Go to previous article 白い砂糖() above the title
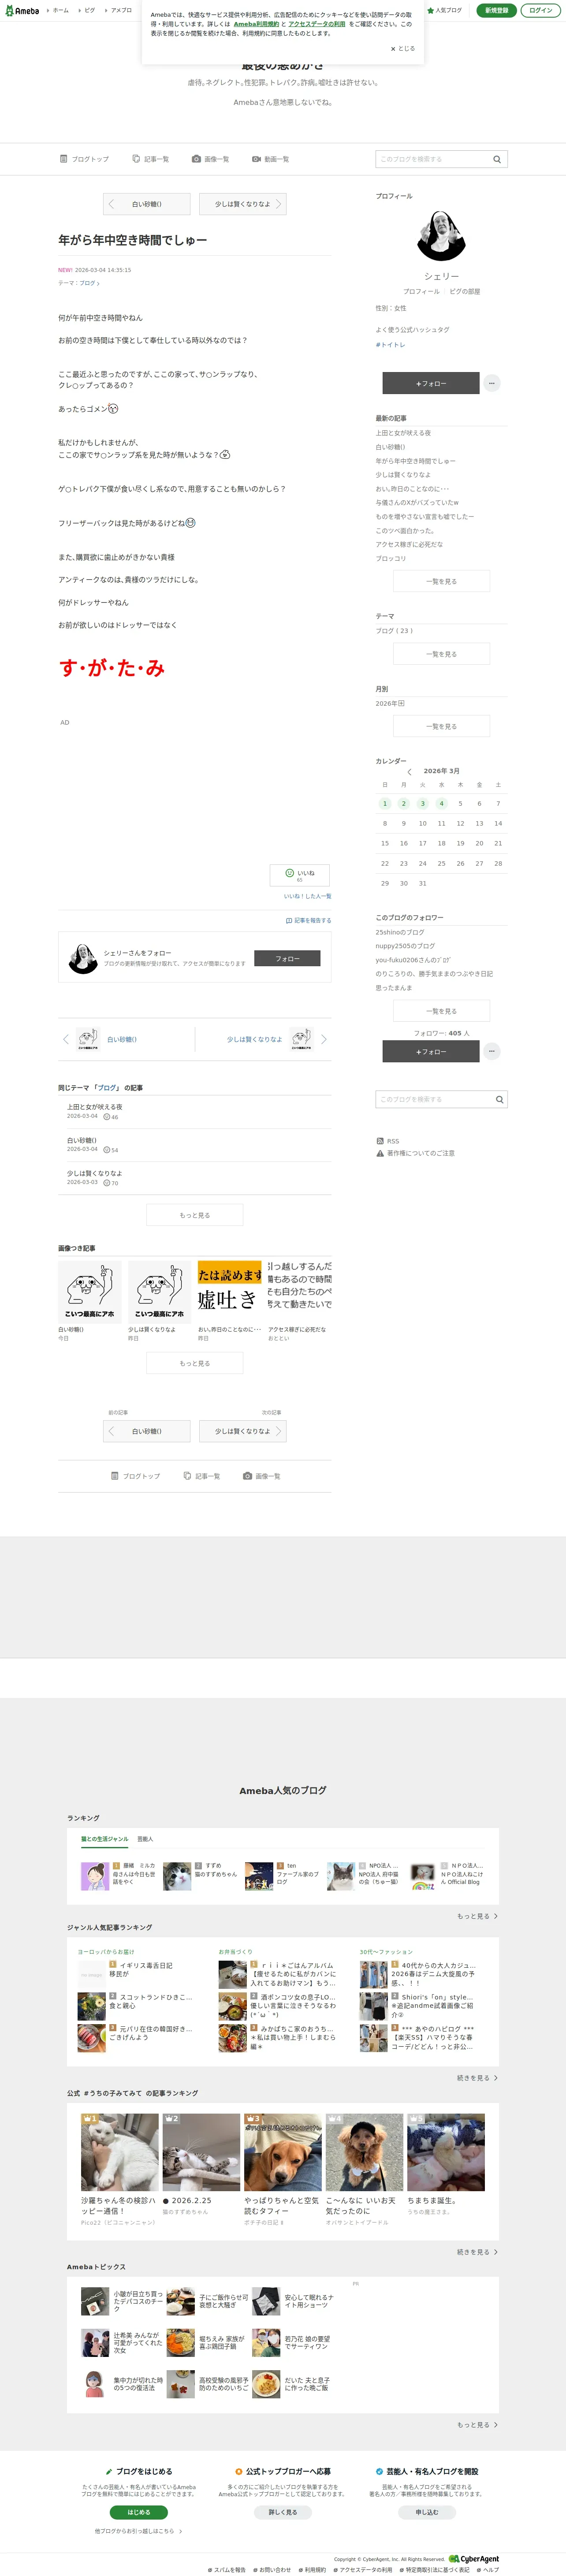 click(146, 204)
